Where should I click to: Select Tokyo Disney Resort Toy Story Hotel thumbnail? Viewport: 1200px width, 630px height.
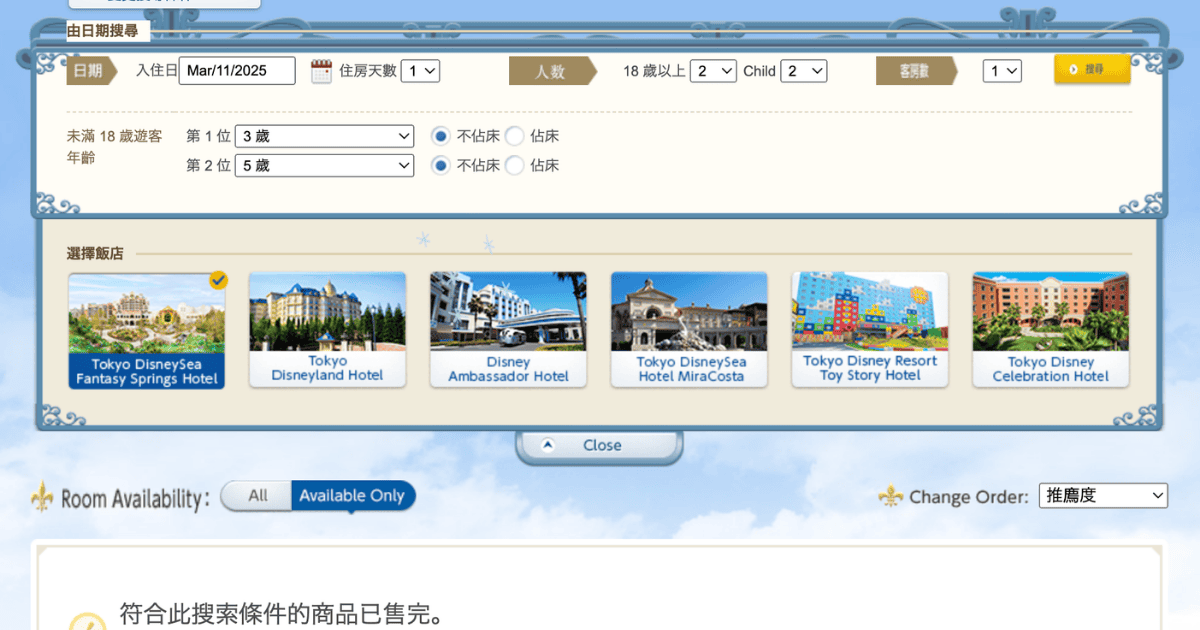(x=870, y=329)
